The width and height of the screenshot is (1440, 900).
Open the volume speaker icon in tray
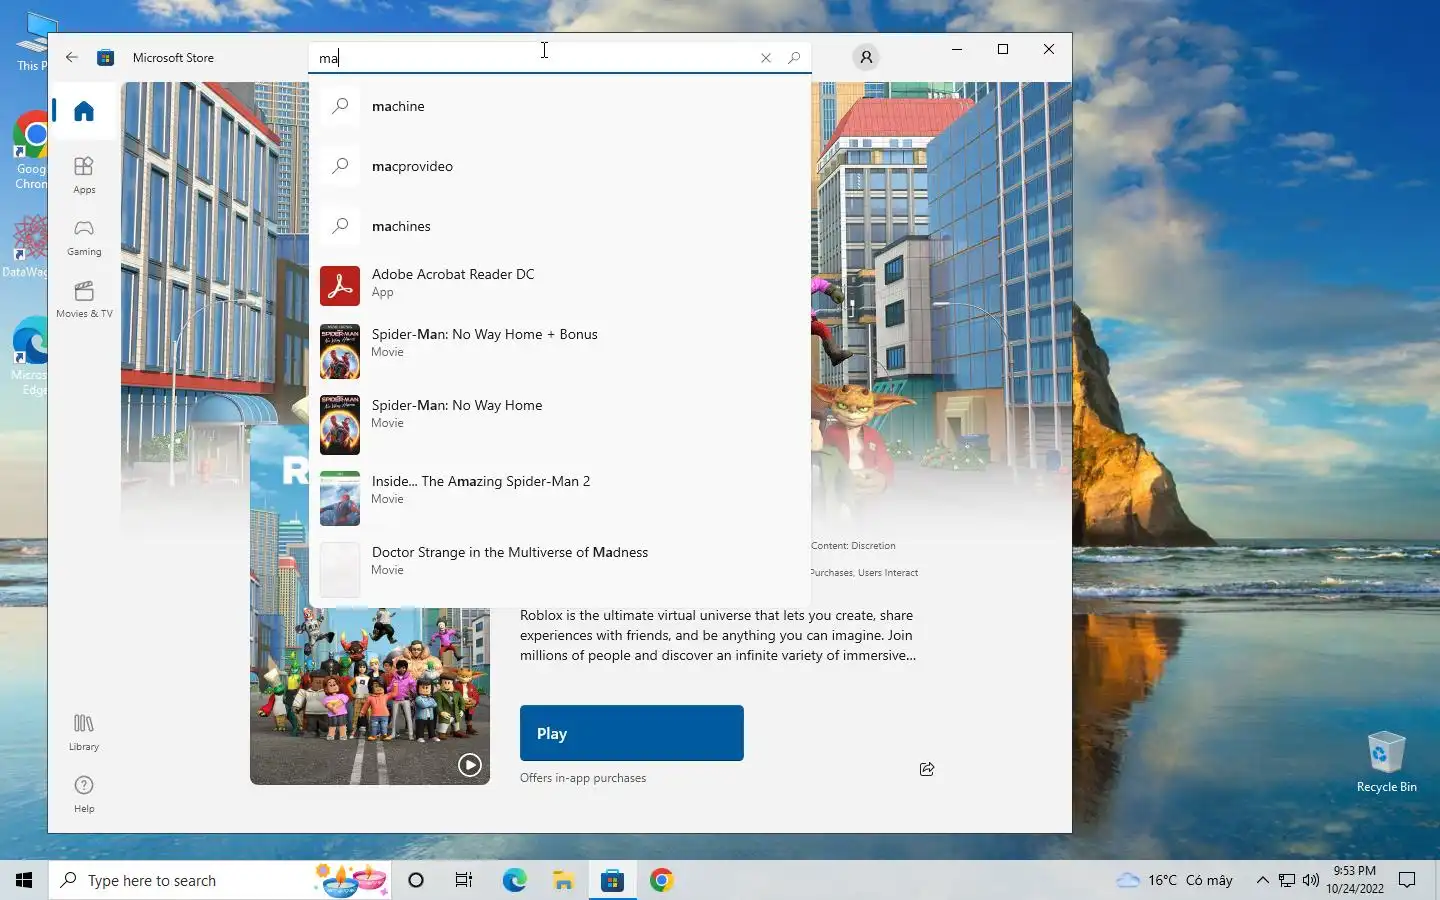1311,880
